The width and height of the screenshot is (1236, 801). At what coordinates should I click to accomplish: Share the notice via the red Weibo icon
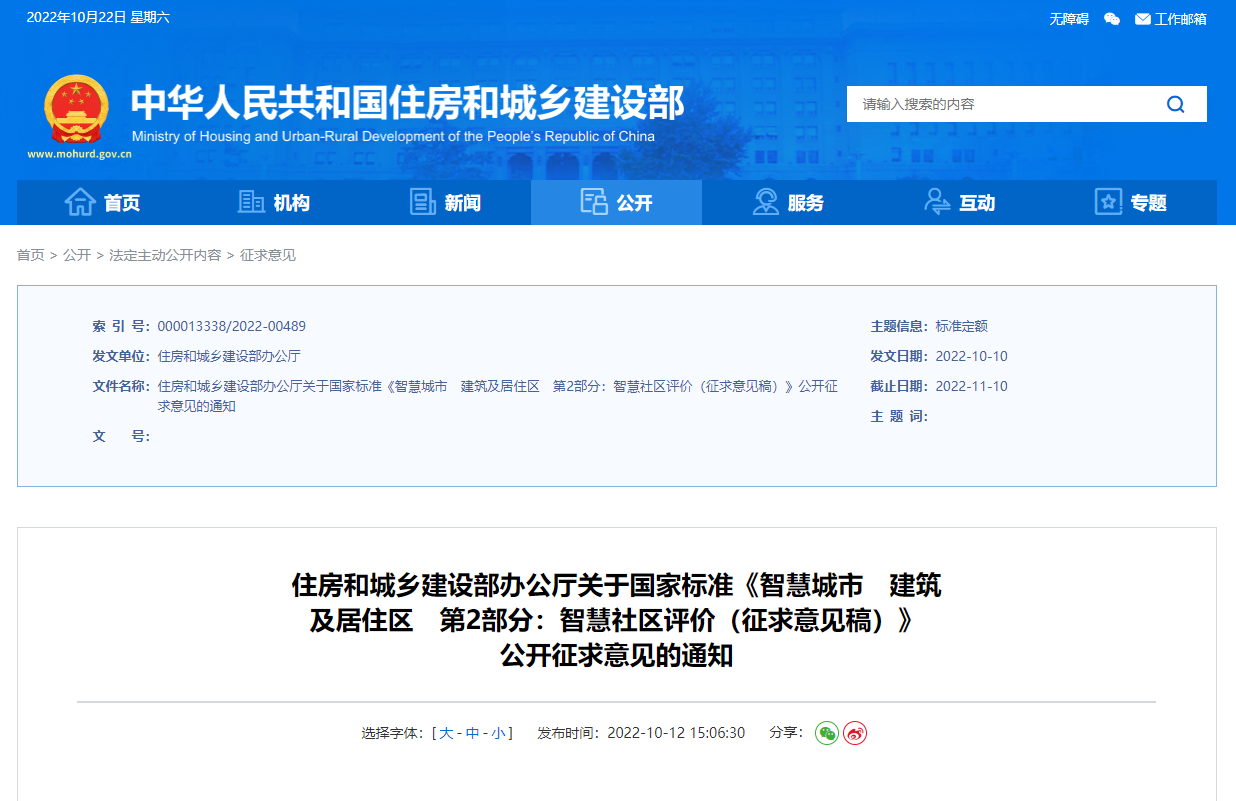click(x=854, y=732)
